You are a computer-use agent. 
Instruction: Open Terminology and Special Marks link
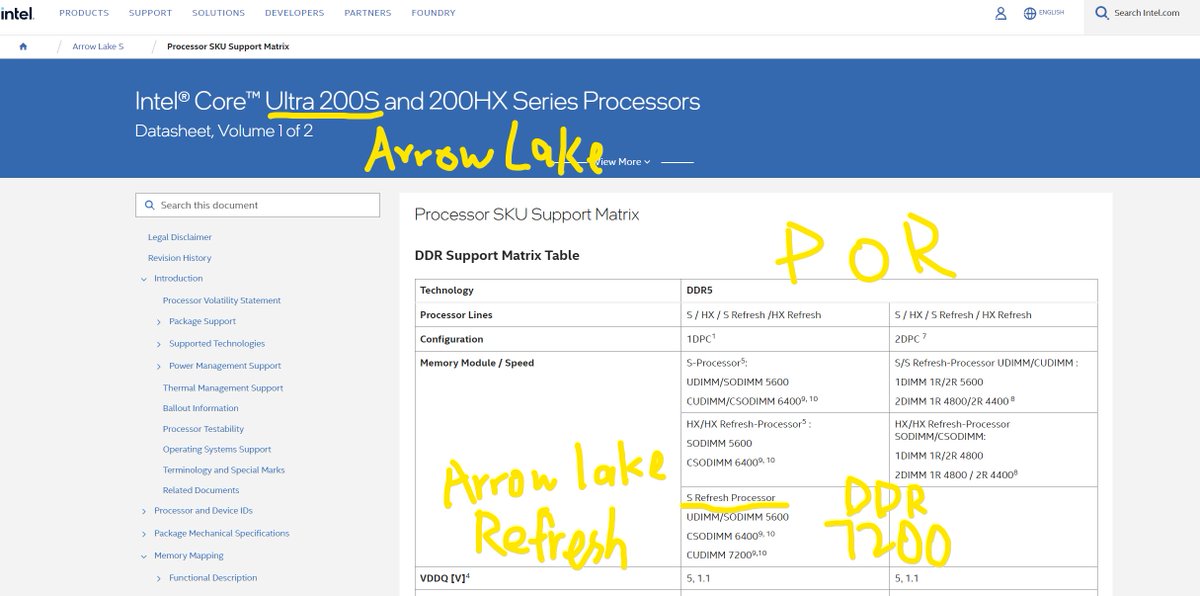click(224, 470)
